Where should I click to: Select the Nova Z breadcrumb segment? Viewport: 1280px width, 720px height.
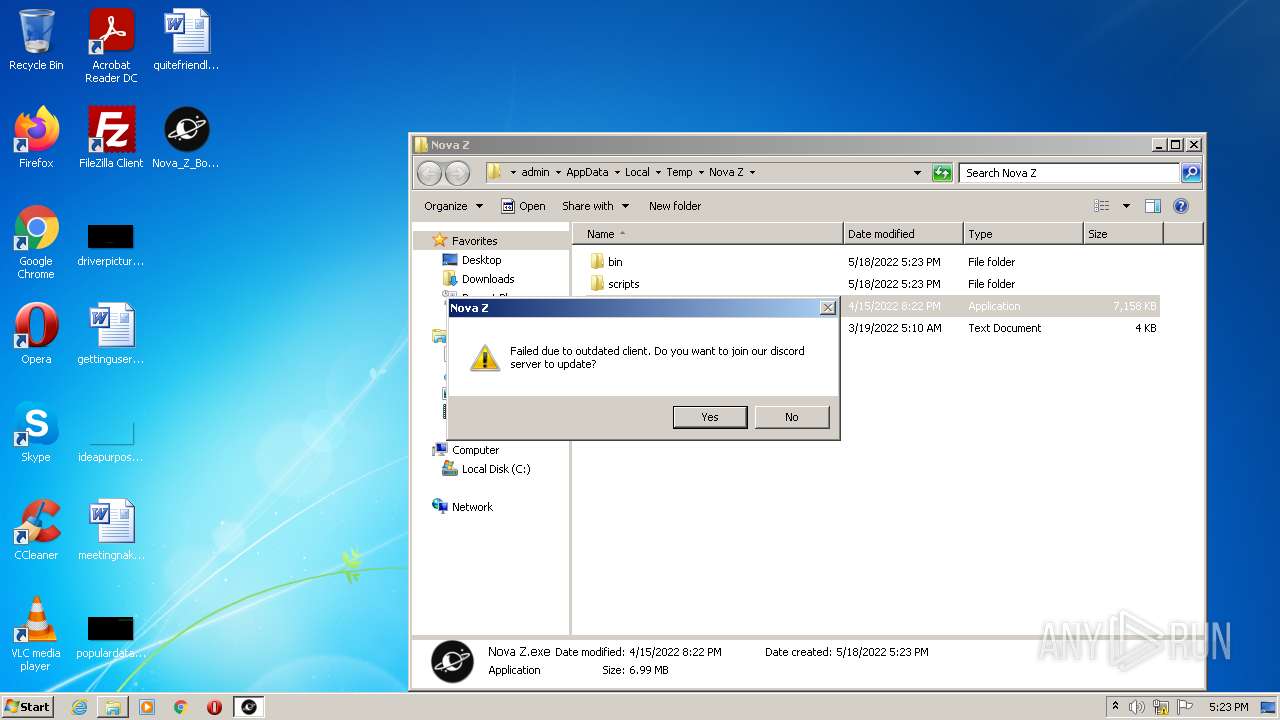coord(726,172)
